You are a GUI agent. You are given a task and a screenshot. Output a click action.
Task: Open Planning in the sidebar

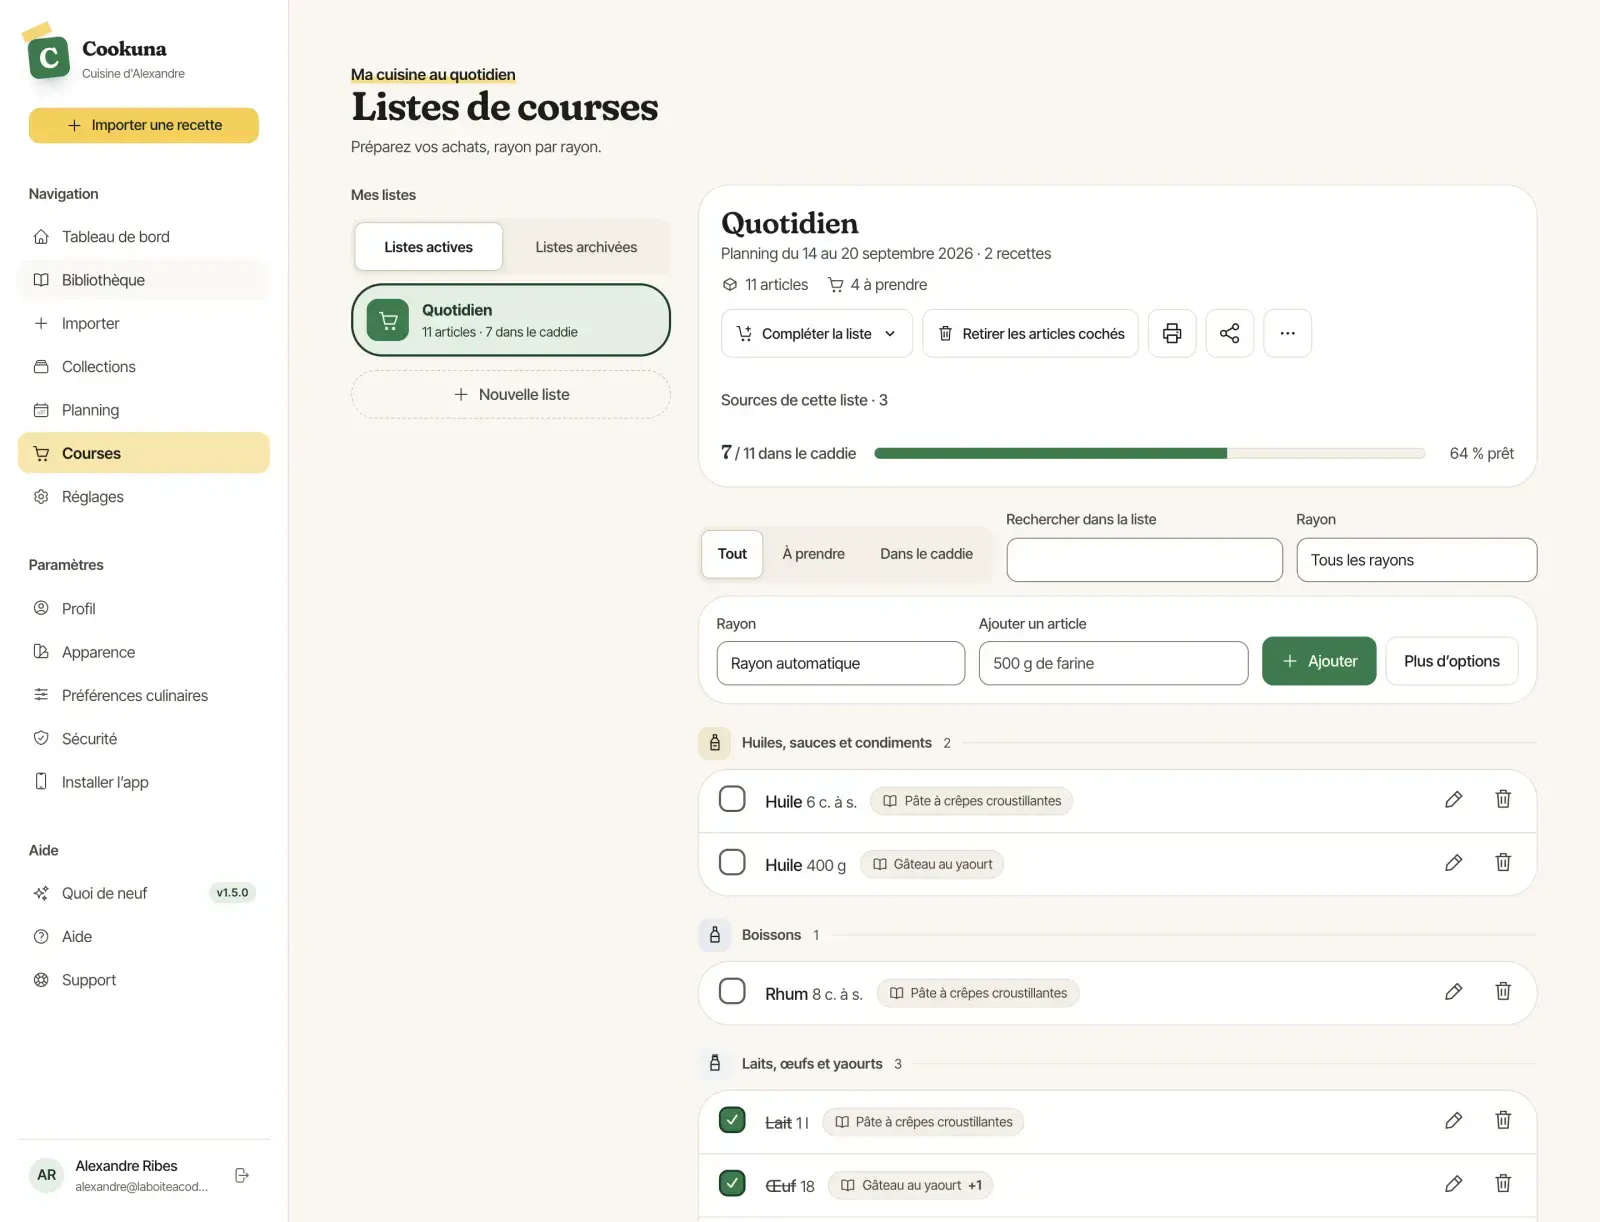[x=144, y=410]
